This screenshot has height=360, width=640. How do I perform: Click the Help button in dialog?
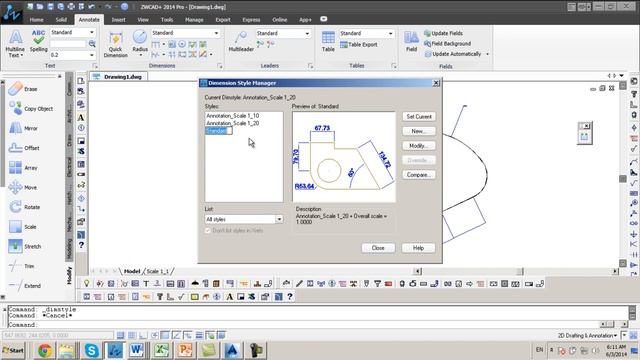click(x=418, y=248)
